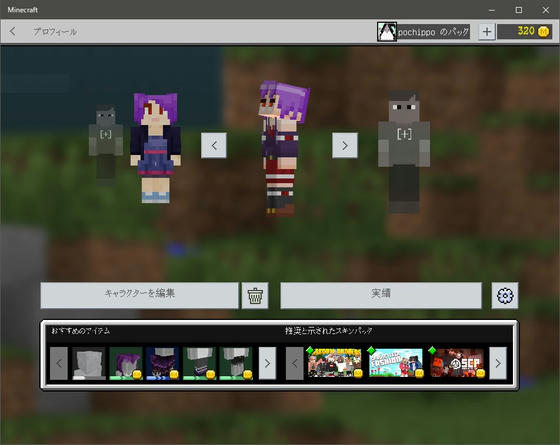Click the 320 Minecoins balance

(524, 32)
